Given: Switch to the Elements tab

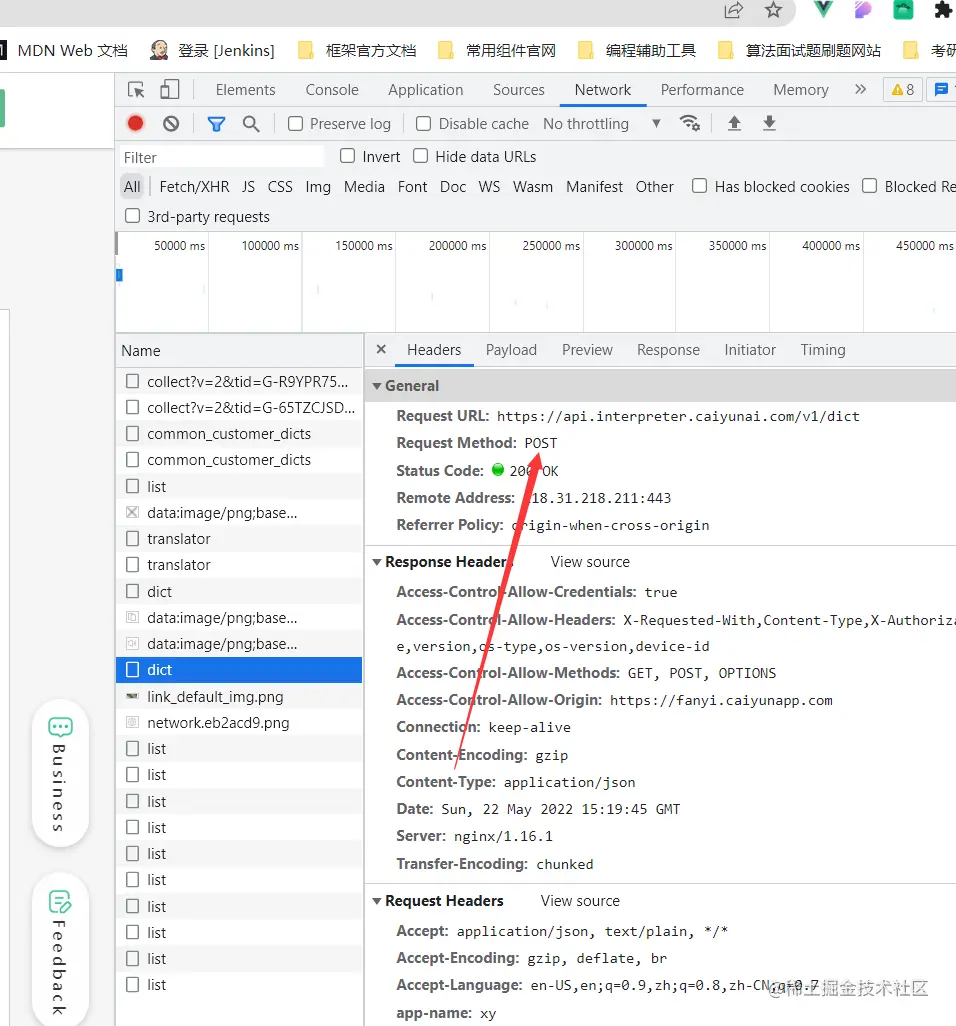Looking at the screenshot, I should coord(245,90).
